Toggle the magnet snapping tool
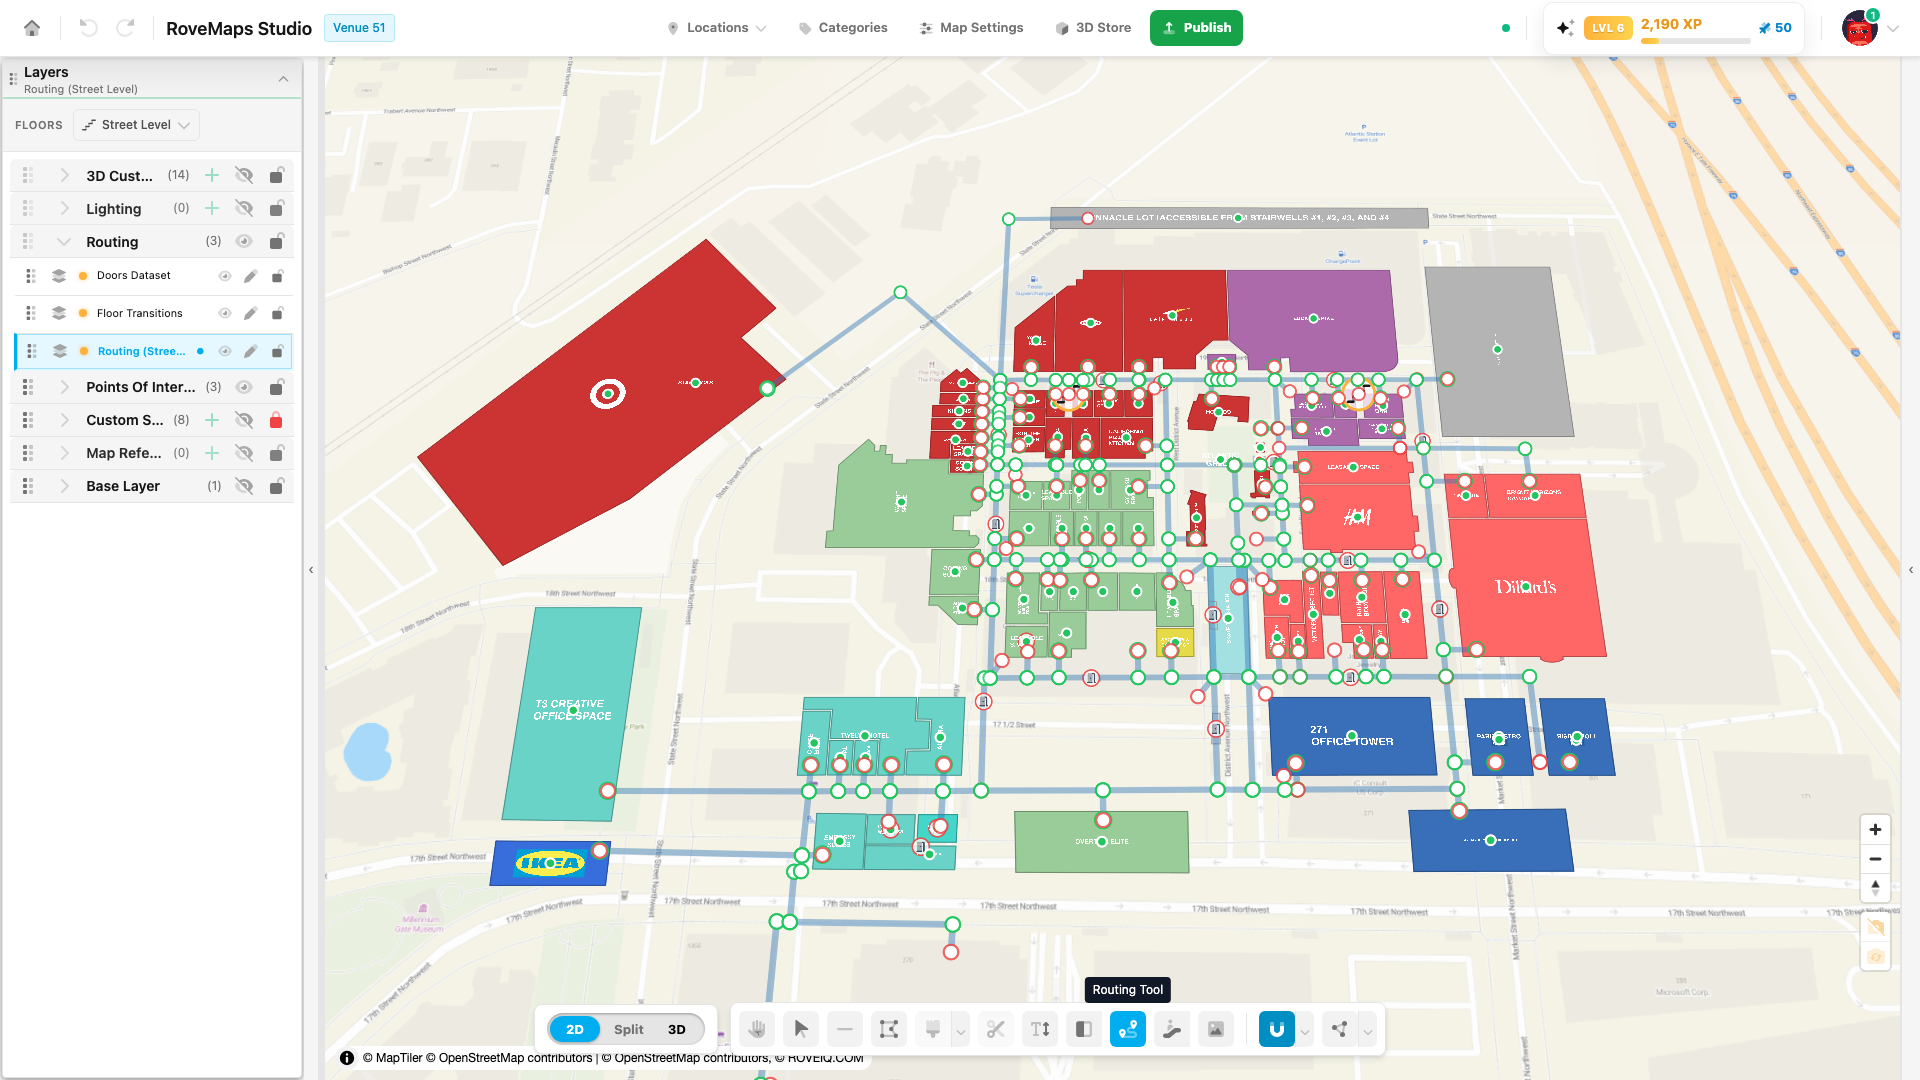The image size is (1920, 1080). (1277, 1029)
